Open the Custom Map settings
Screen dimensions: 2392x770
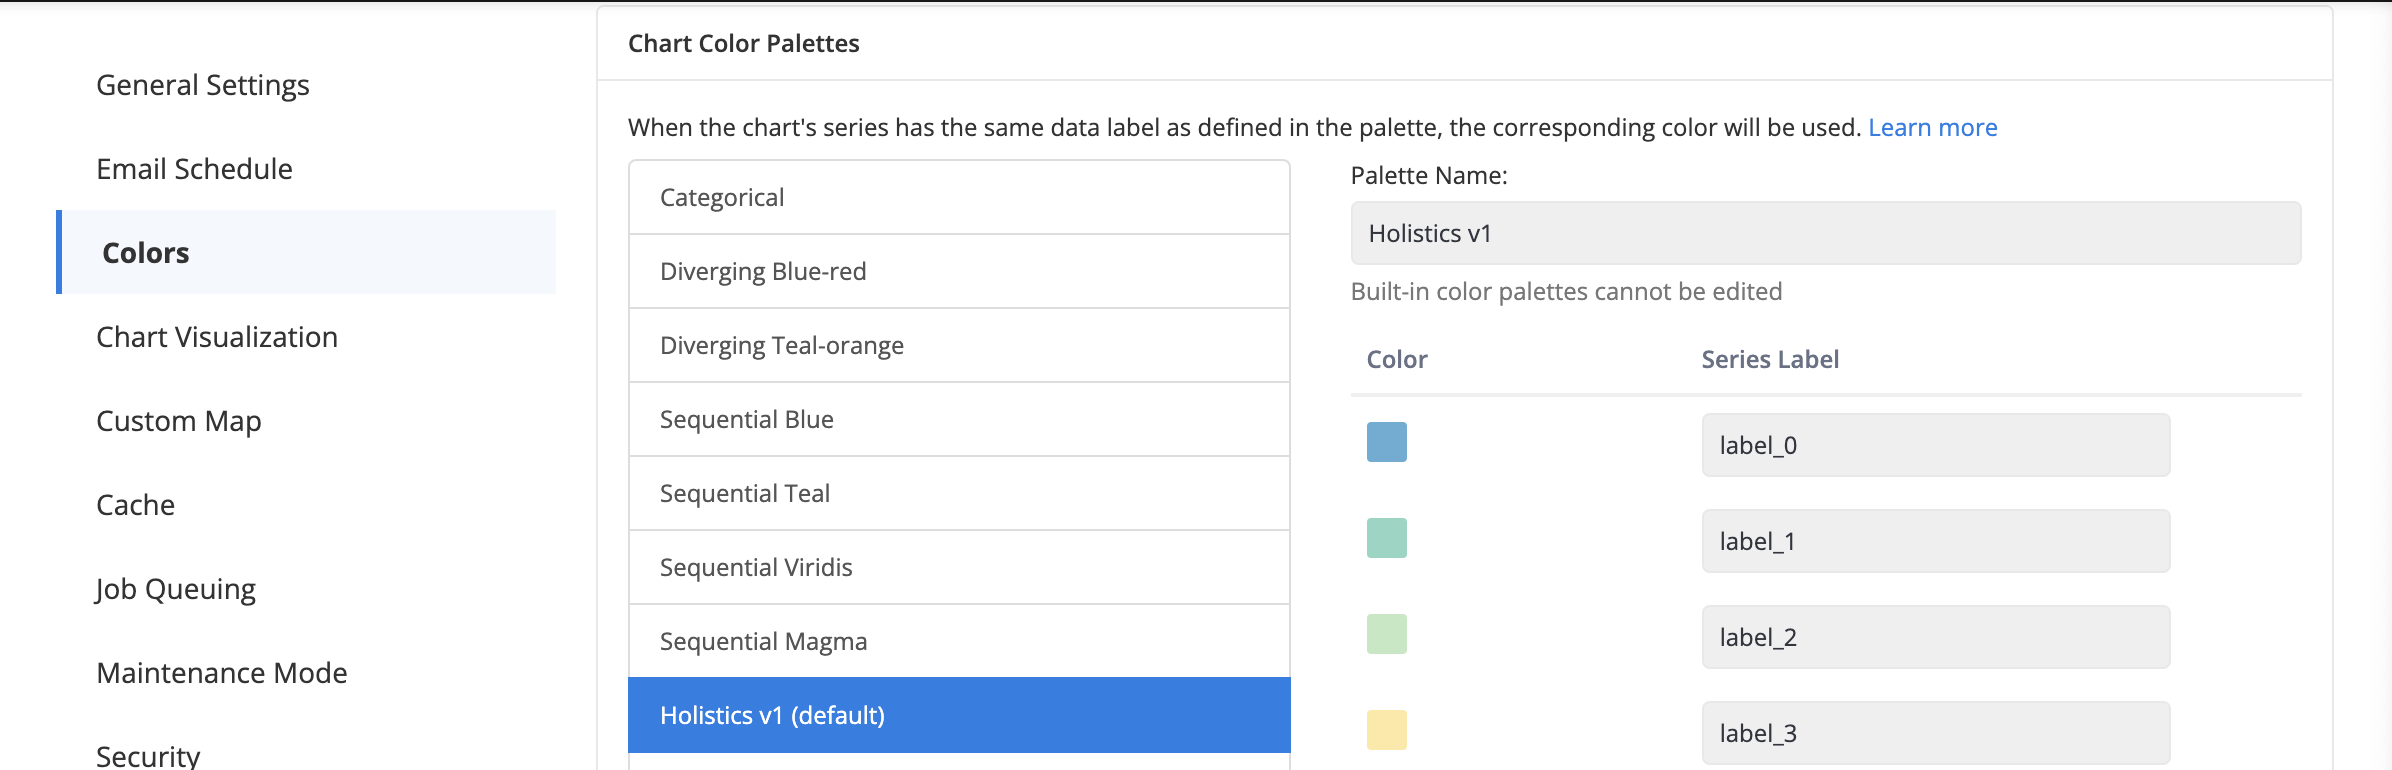point(179,421)
